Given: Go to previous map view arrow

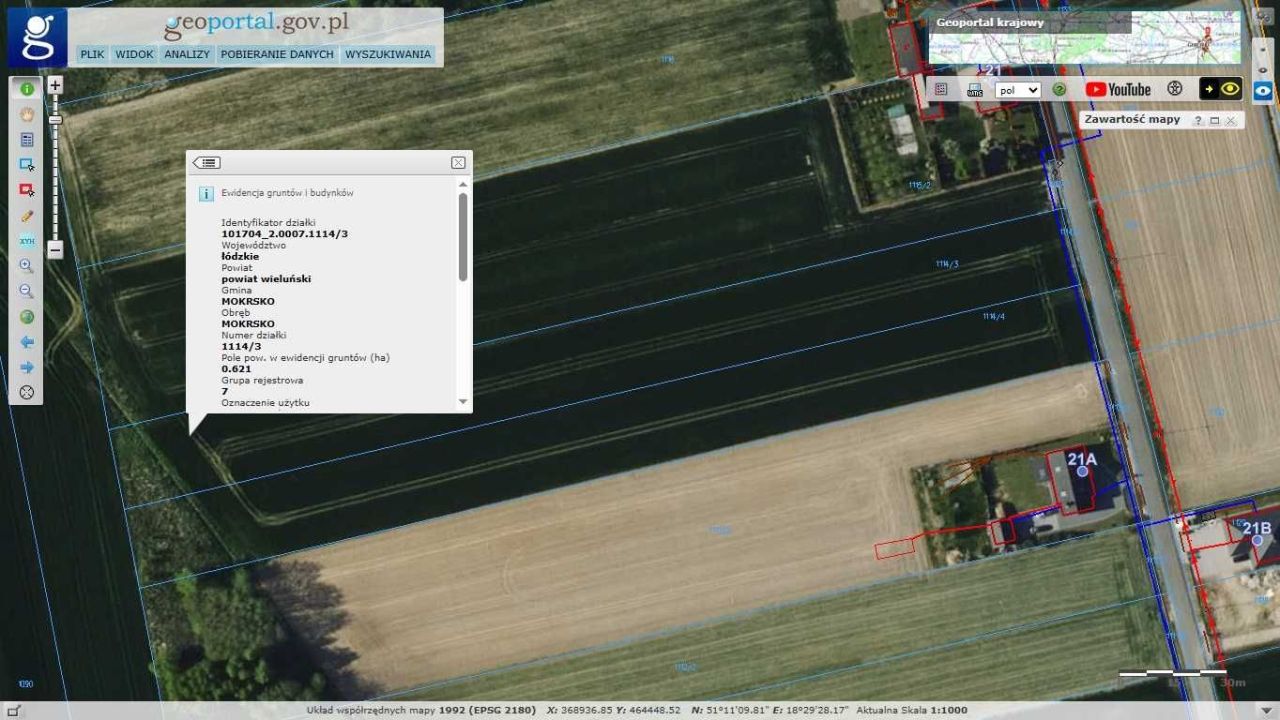Looking at the screenshot, I should [27, 342].
